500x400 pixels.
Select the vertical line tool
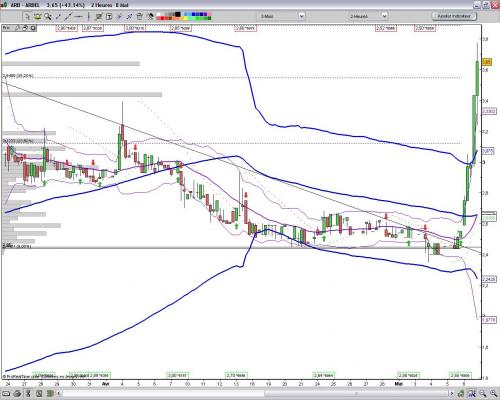click(89, 16)
